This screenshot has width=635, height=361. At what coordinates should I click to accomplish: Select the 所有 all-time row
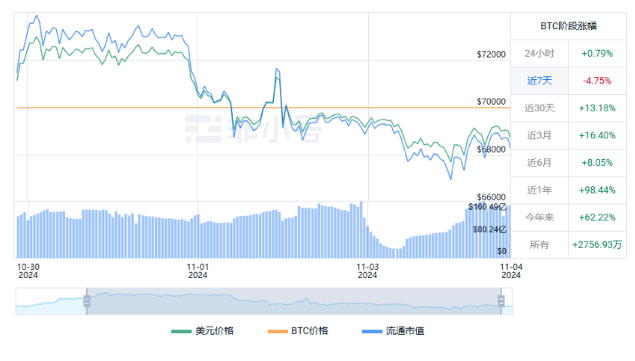pos(569,245)
